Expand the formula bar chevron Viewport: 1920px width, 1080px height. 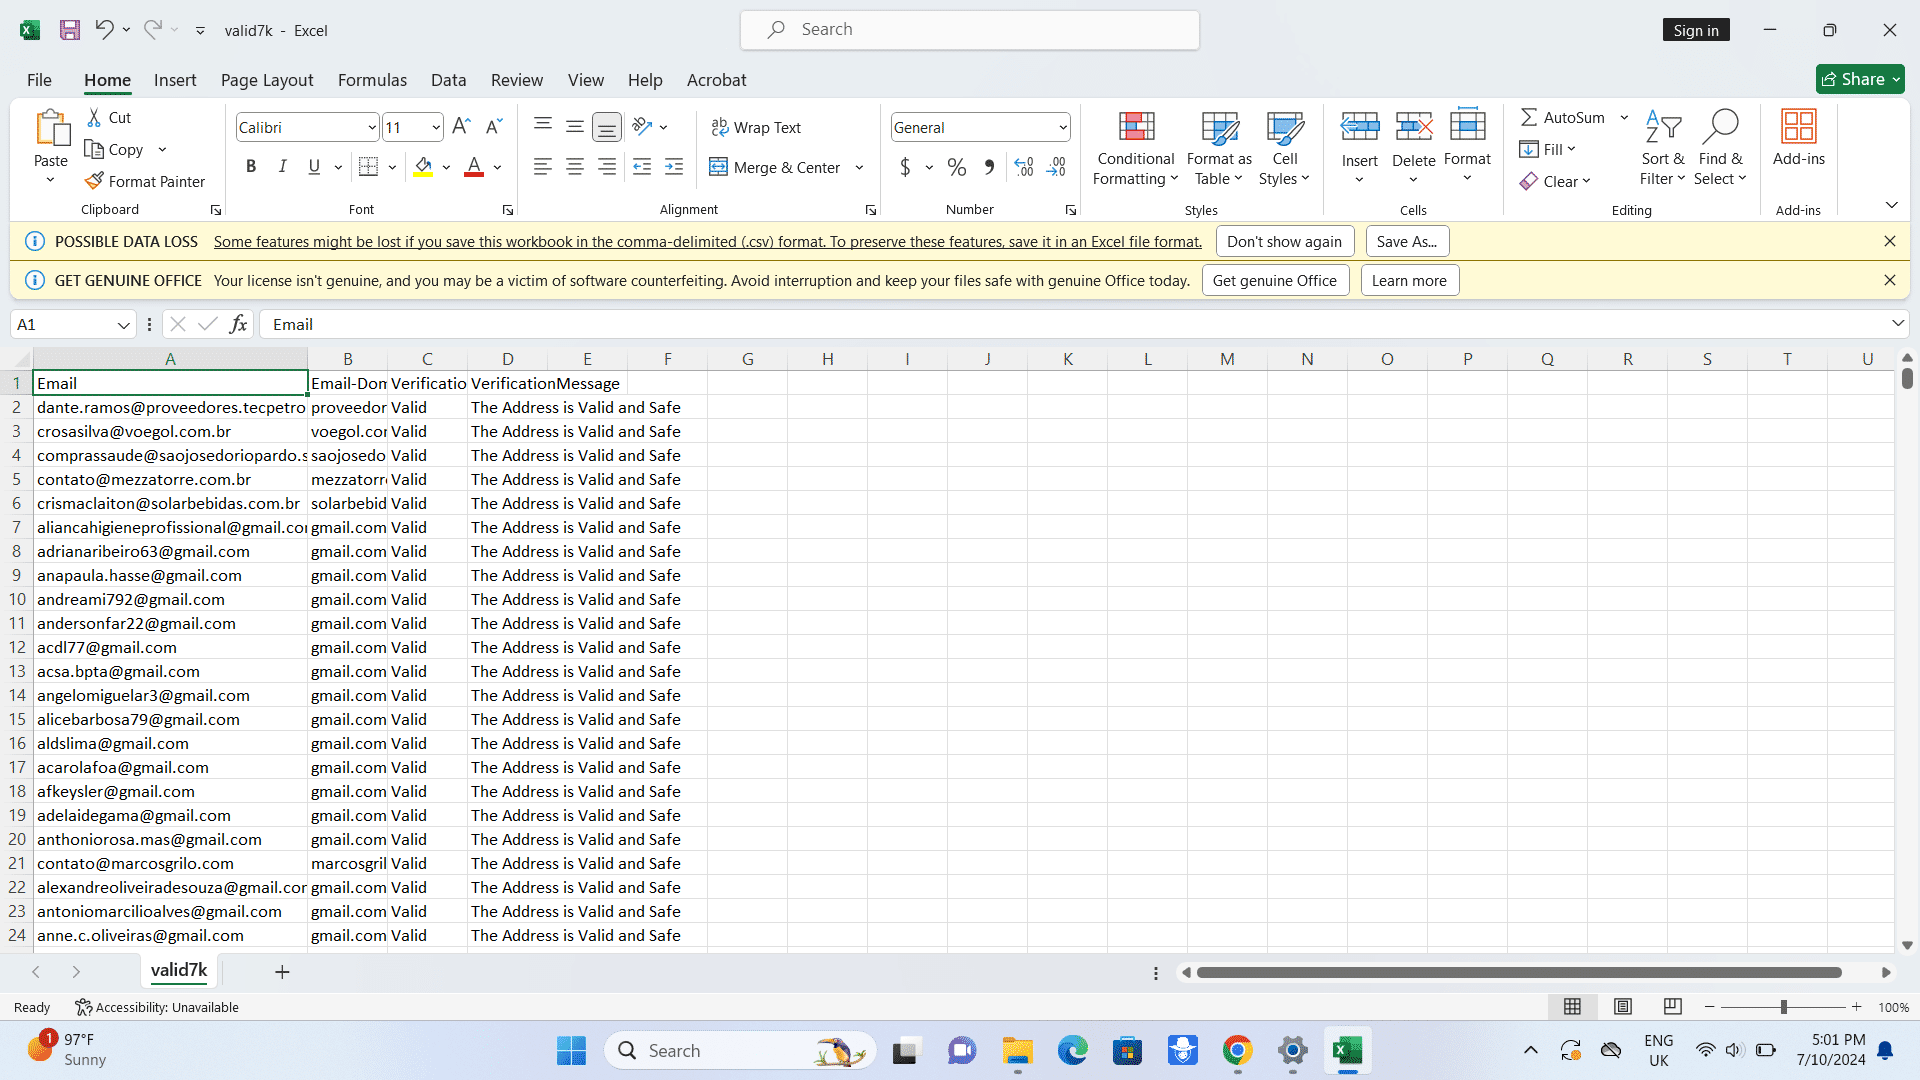click(1897, 323)
